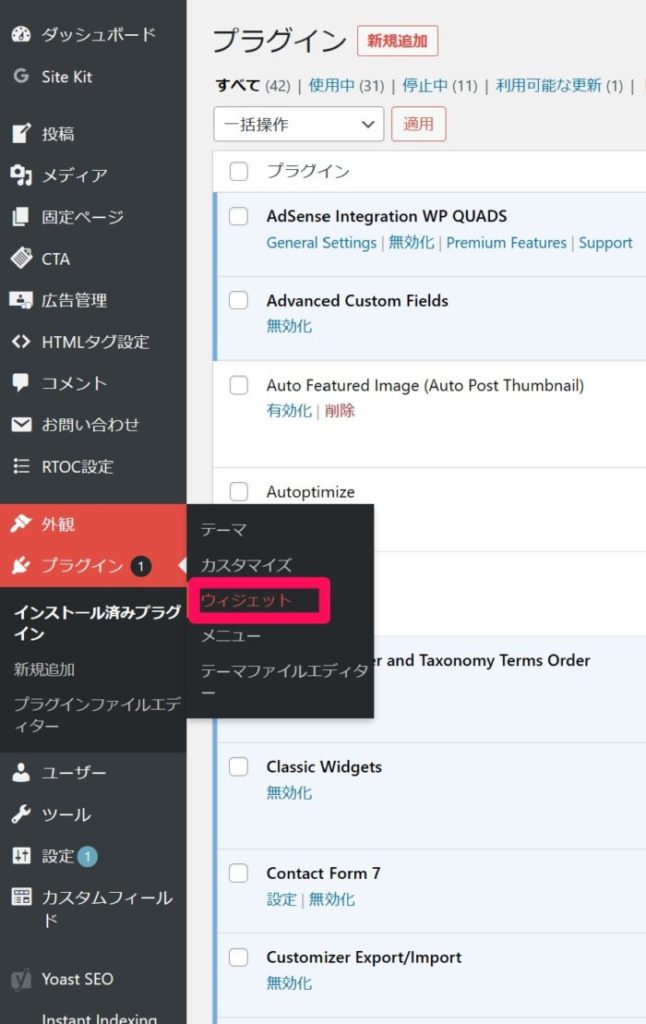Viewport: 646px width, 1024px height.
Task: Open 新規追加 in the plugin submenu
Action: click(44, 669)
